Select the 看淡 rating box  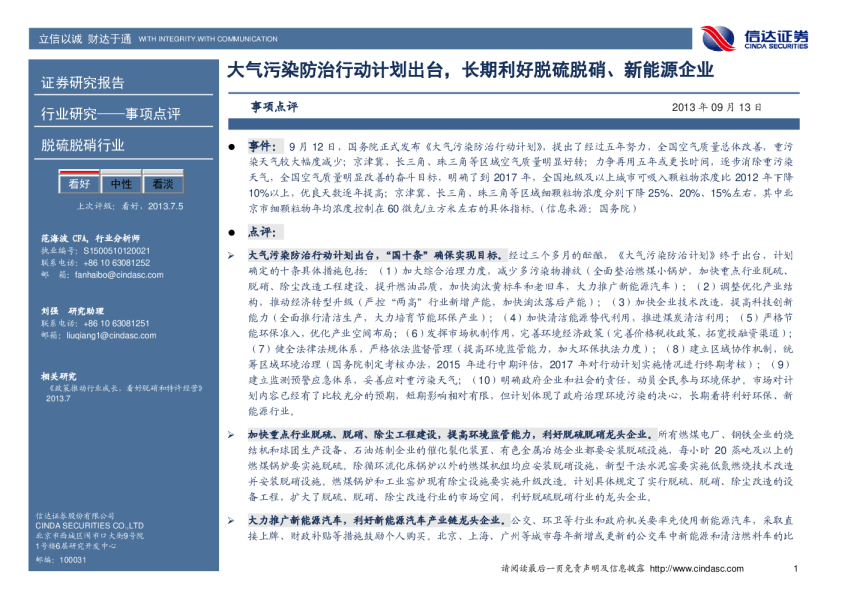pyautogui.click(x=162, y=184)
